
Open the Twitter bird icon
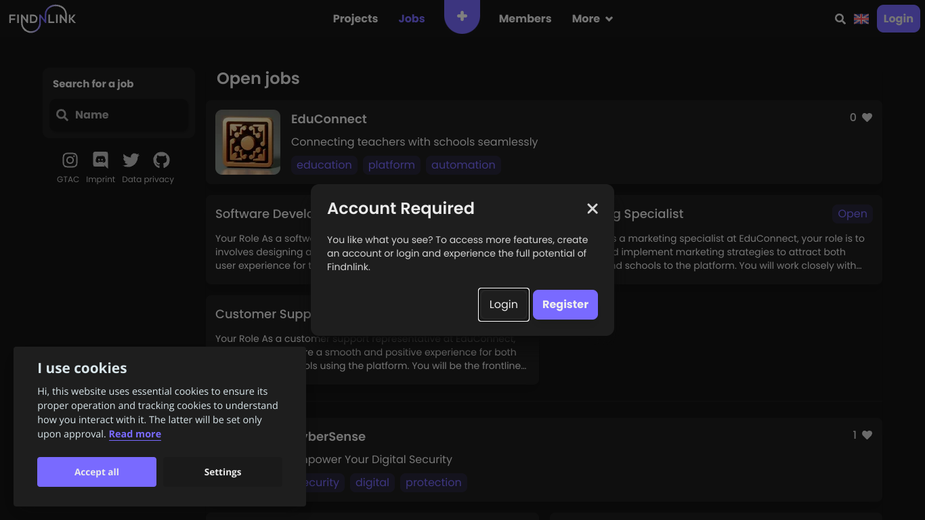point(131,160)
